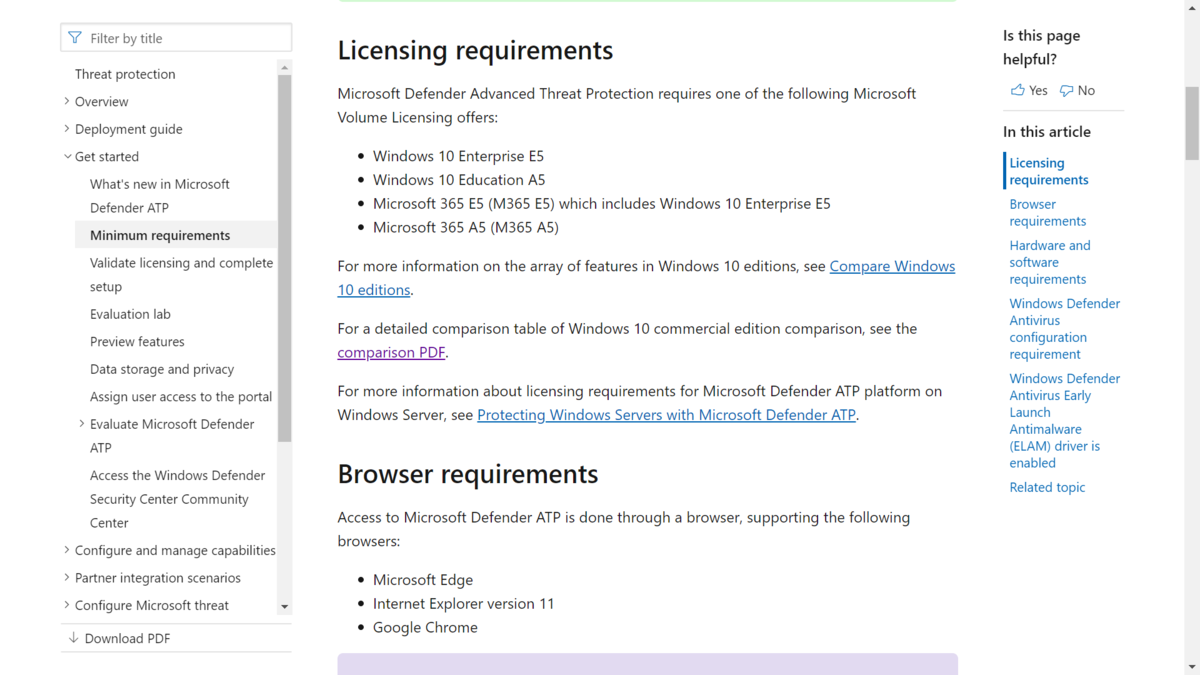The height and width of the screenshot is (675, 1200).
Task: Open Assign user access to the portal
Action: tap(181, 396)
